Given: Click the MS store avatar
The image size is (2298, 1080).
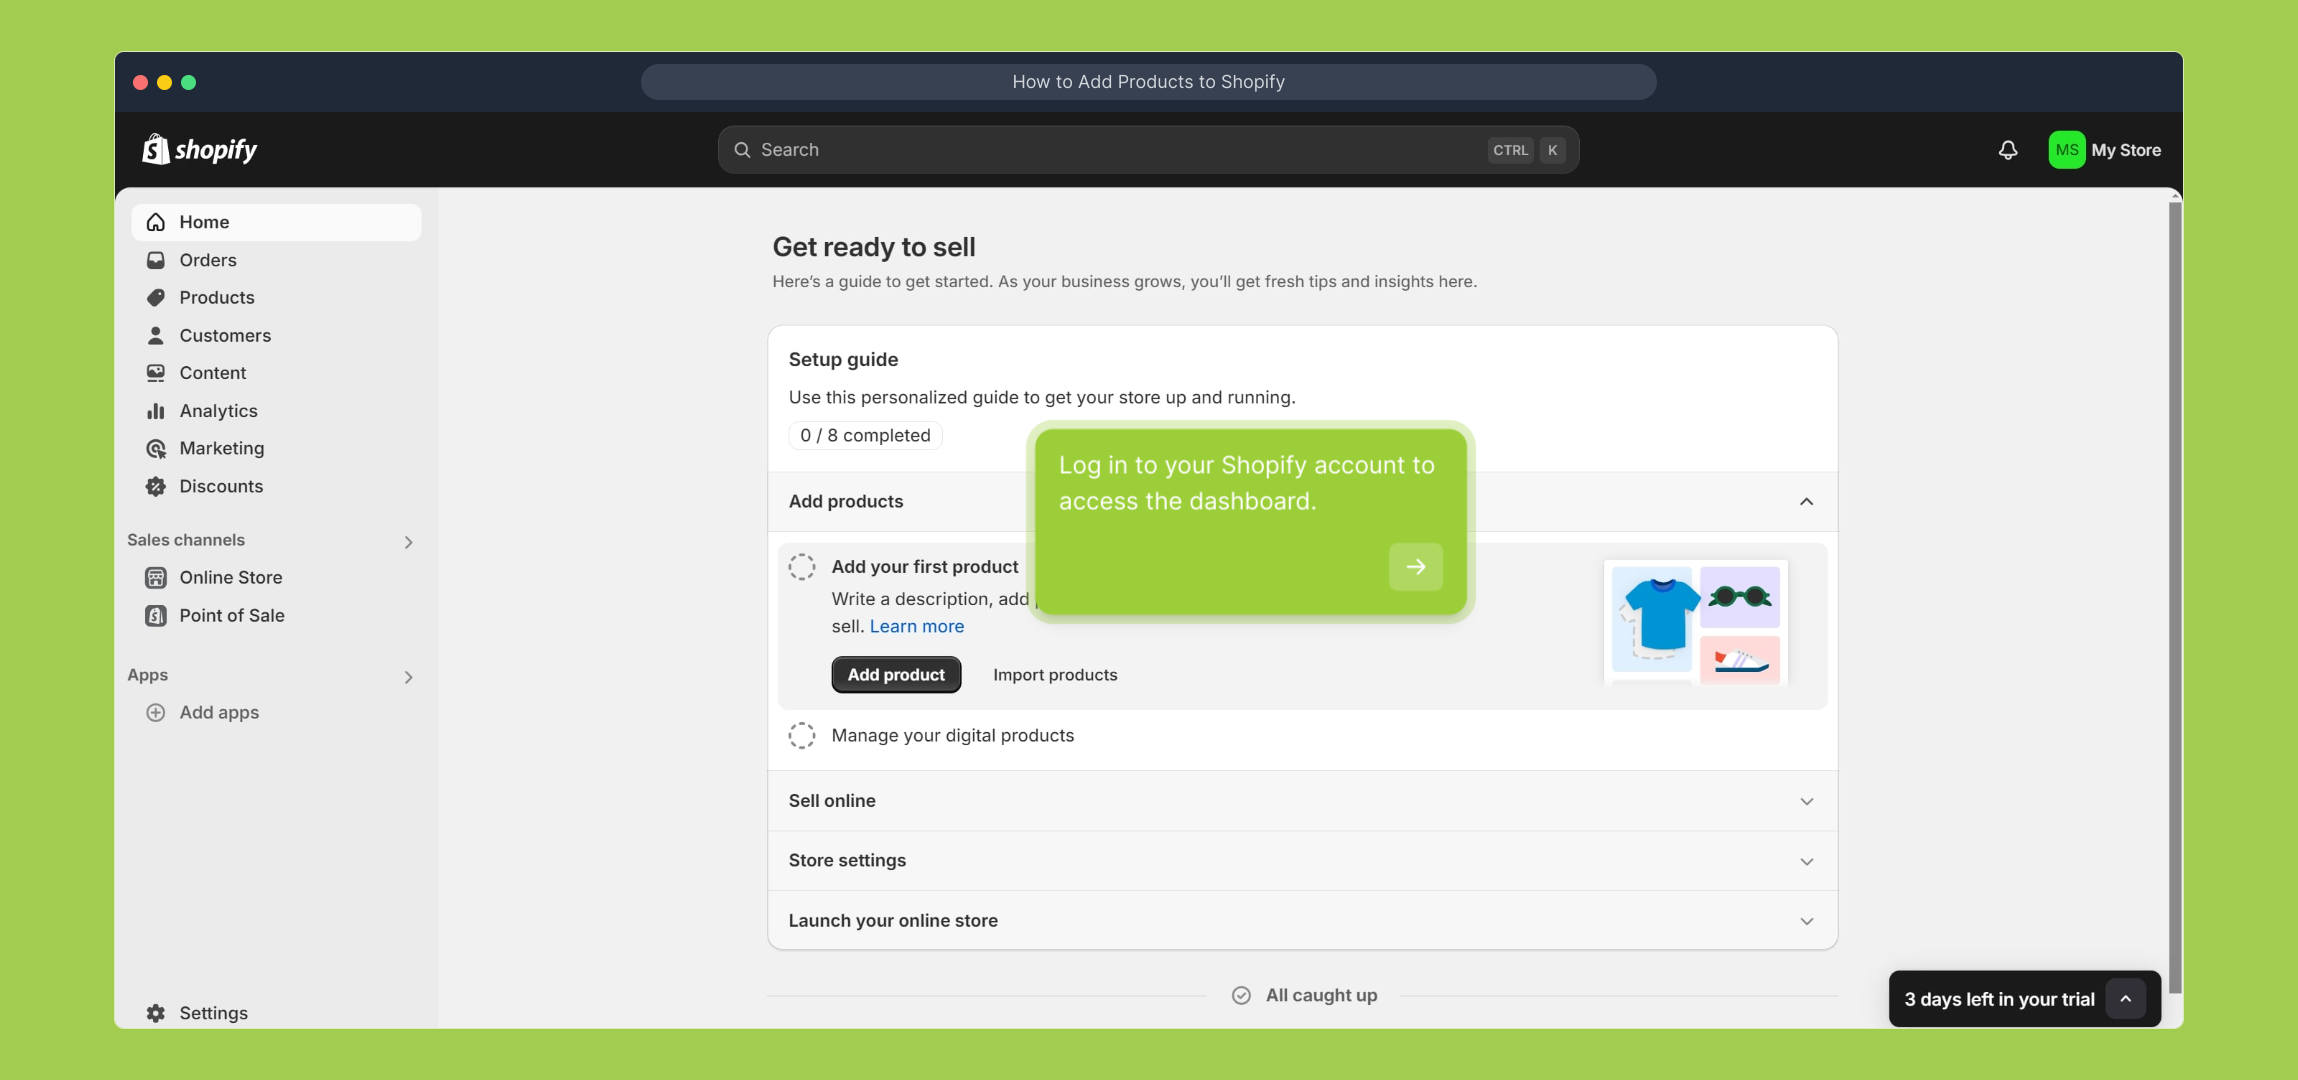Looking at the screenshot, I should tap(2066, 150).
